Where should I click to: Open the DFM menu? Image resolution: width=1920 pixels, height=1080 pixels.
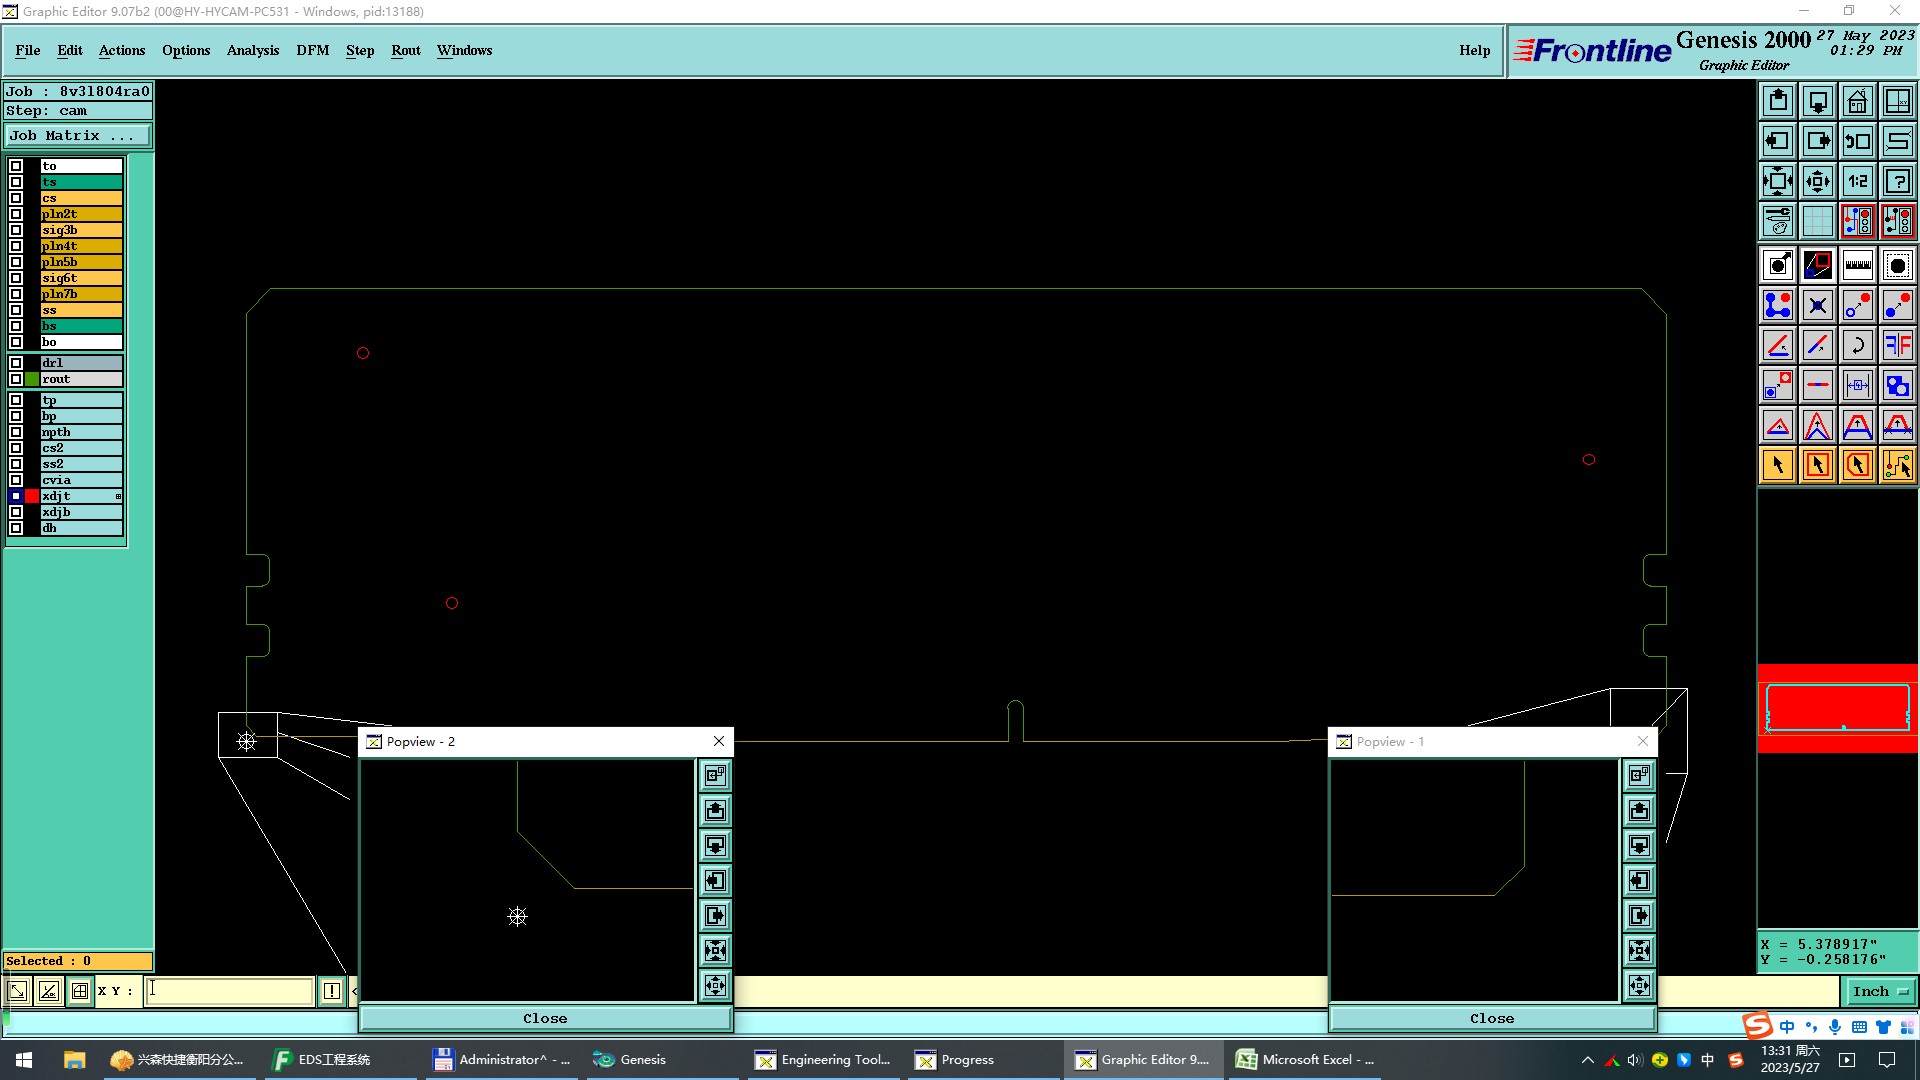[x=313, y=50]
